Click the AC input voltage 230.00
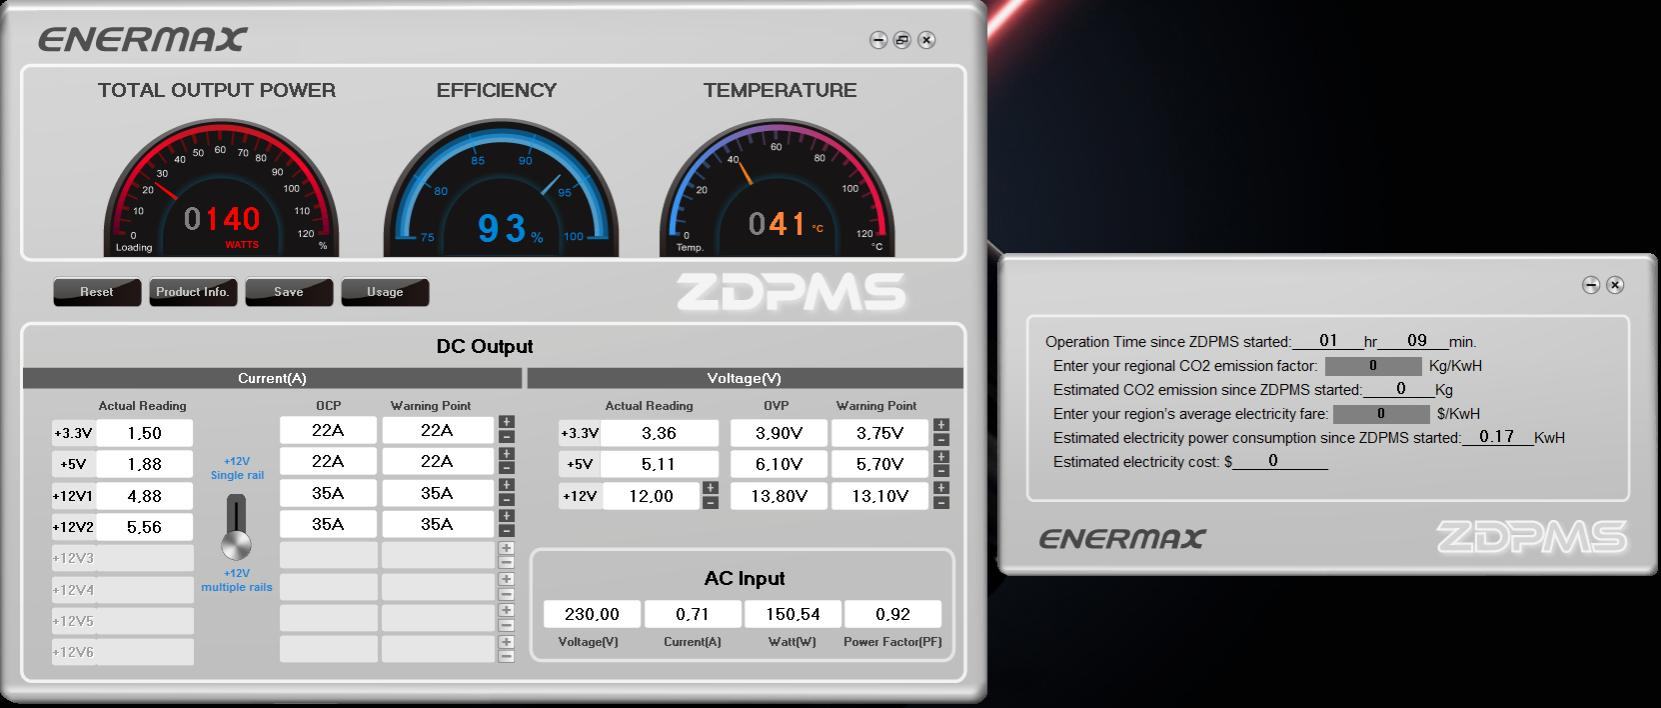Viewport: 1661px width, 708px height. [592, 614]
